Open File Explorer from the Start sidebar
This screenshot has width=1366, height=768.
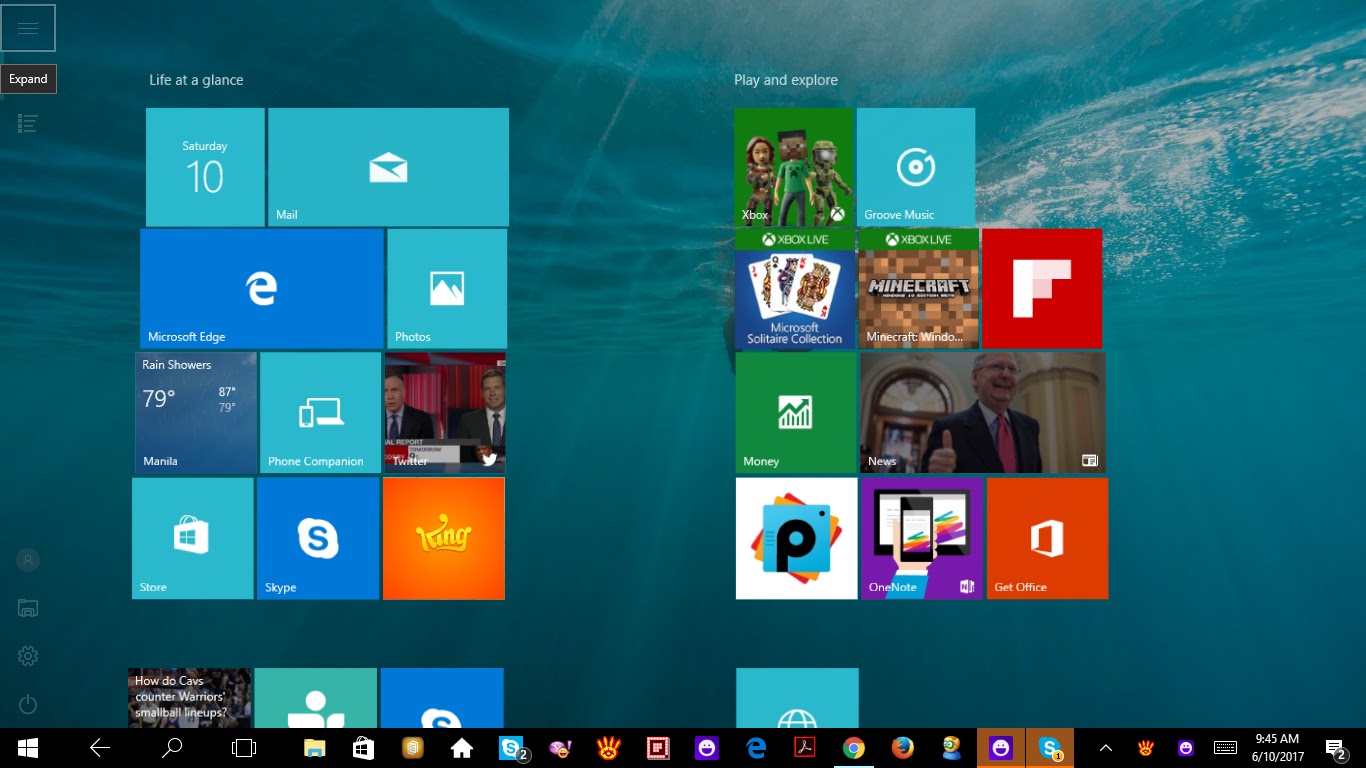click(28, 608)
